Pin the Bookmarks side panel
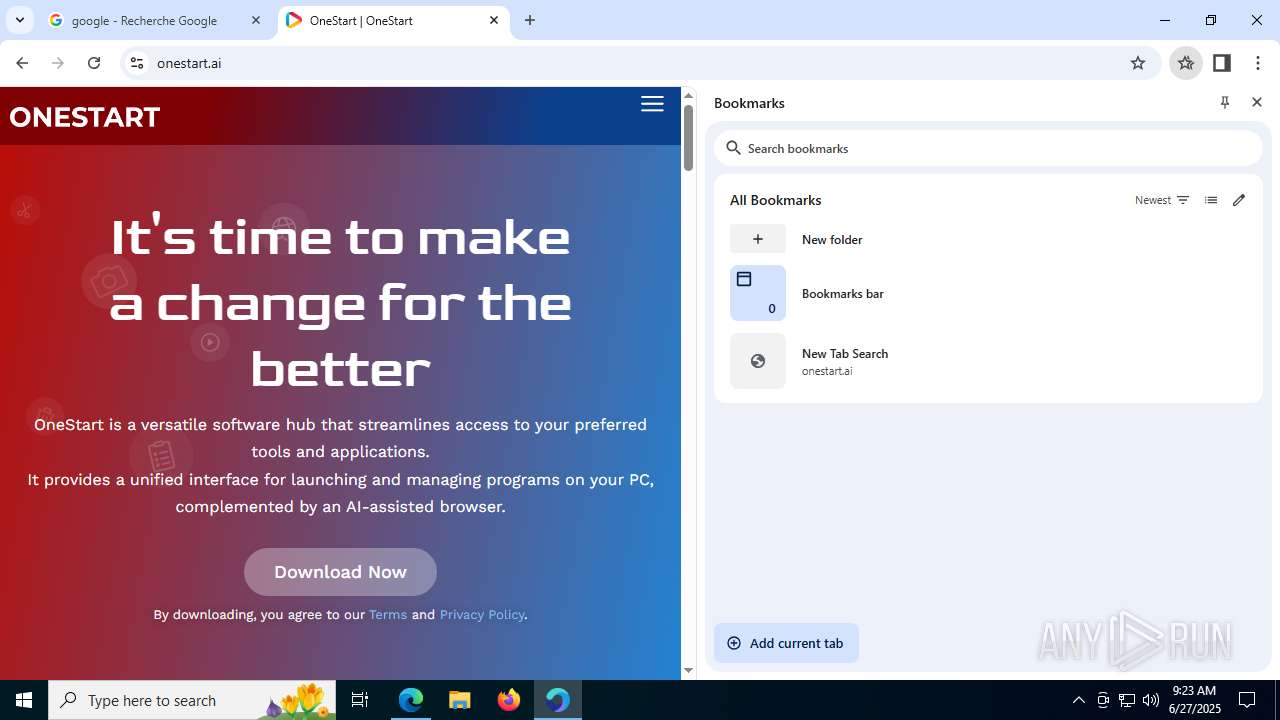 [1225, 102]
